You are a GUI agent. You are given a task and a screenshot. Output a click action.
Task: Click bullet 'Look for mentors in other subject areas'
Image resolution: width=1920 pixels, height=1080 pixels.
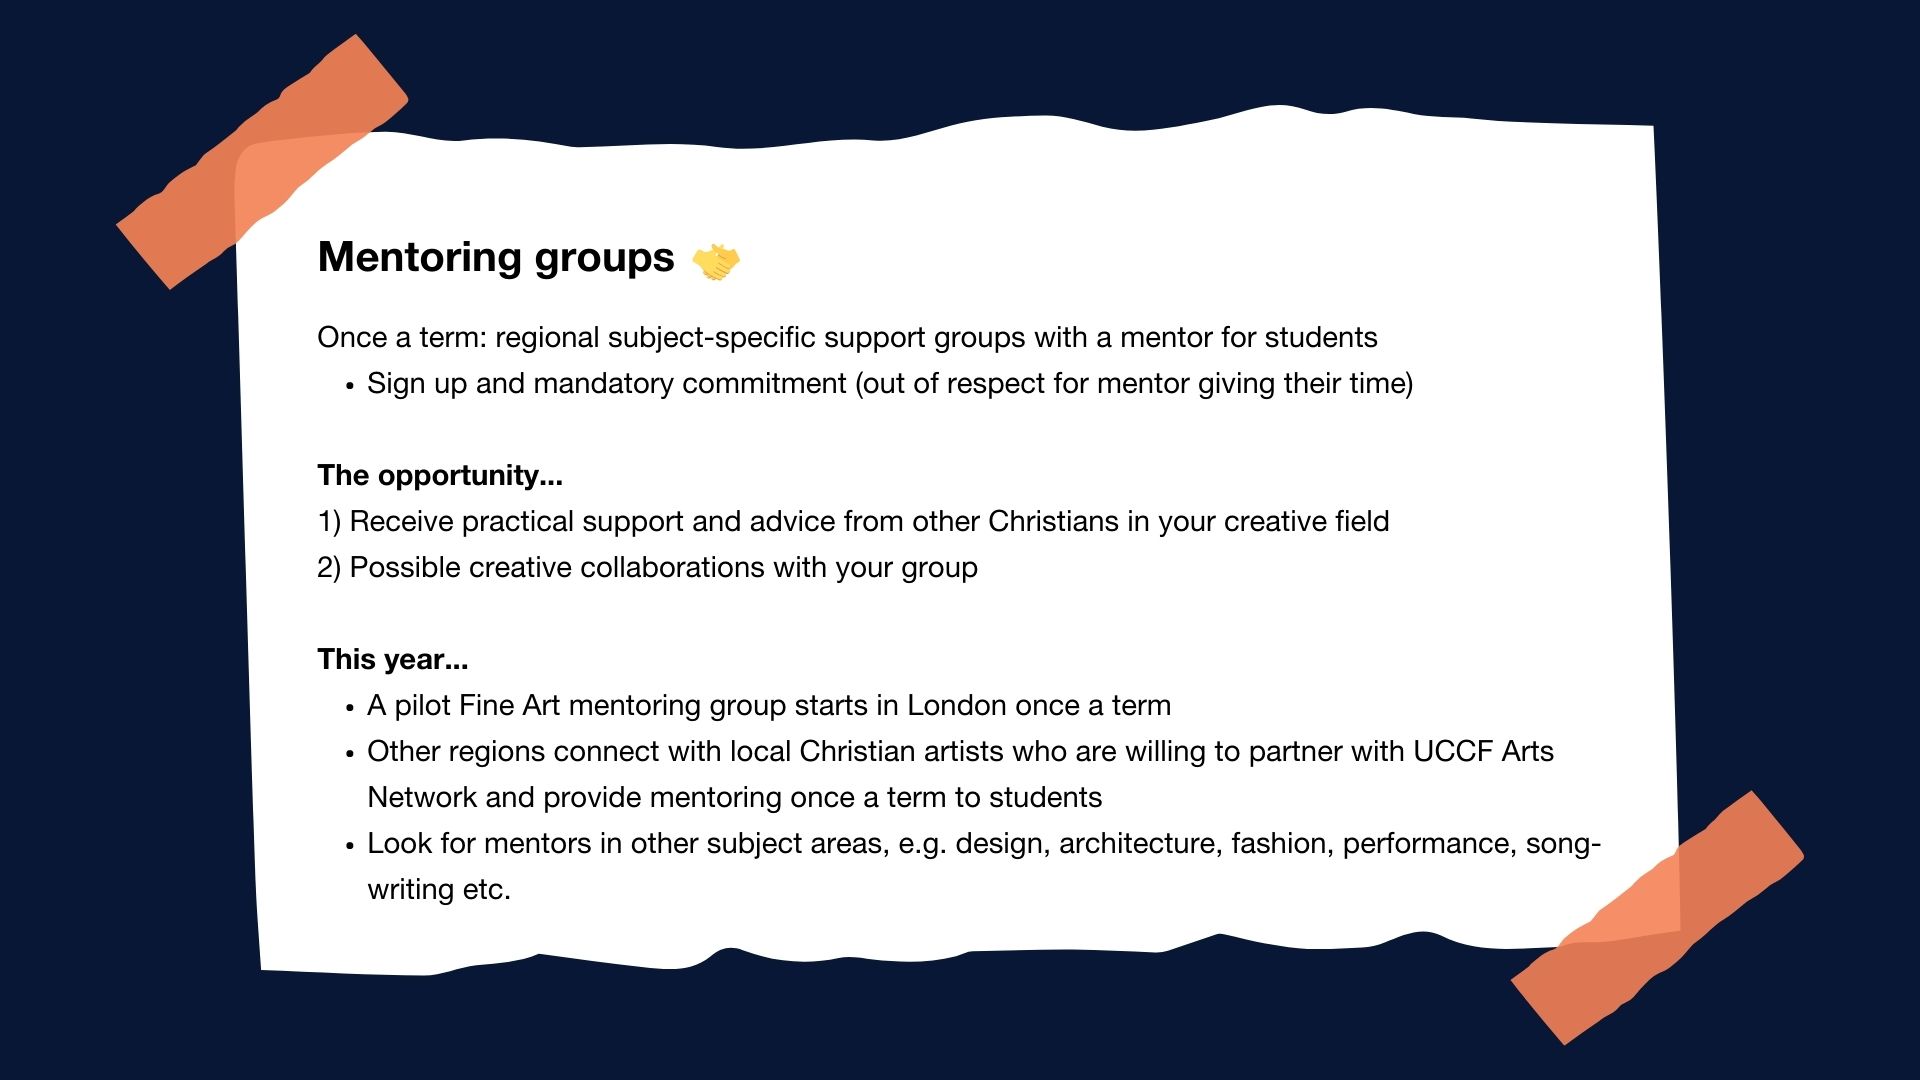(x=984, y=844)
